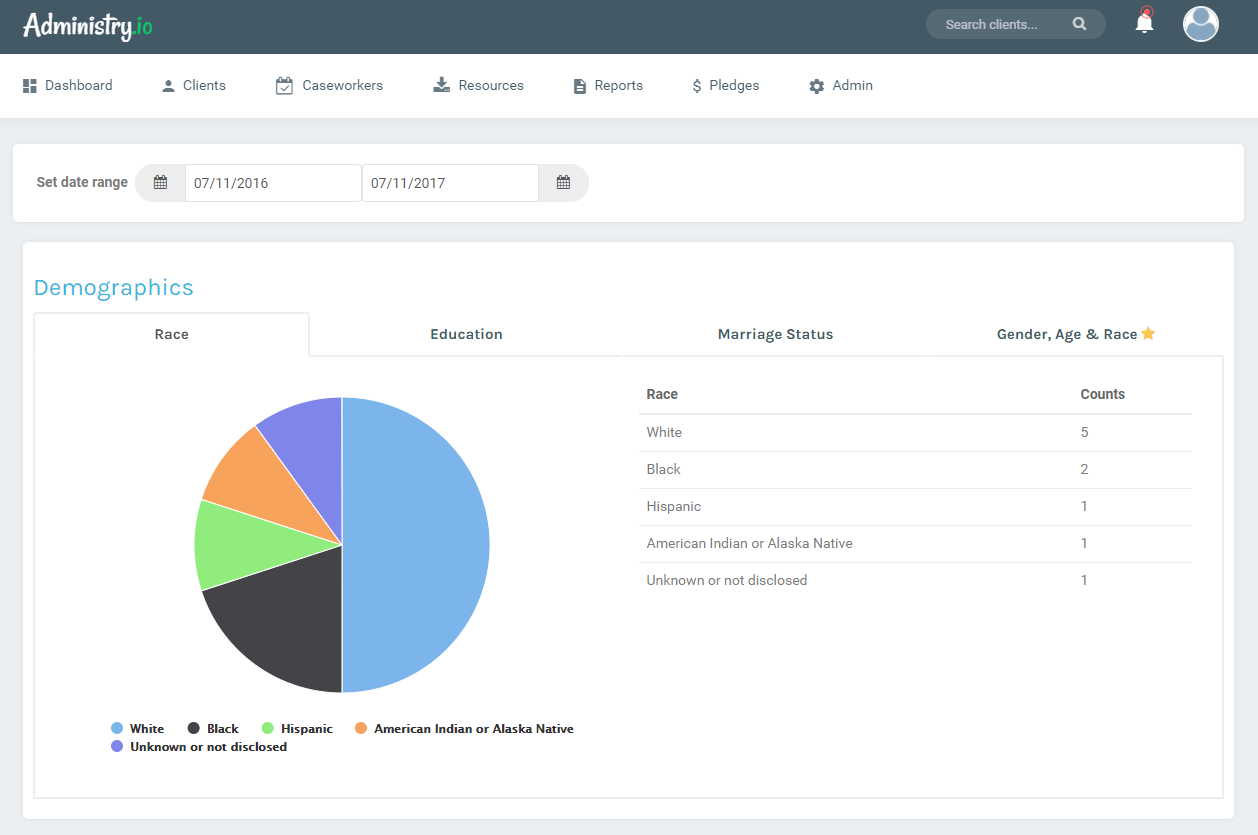The height and width of the screenshot is (835, 1258).
Task: Toggle Black series in chart legend
Action: (x=213, y=729)
